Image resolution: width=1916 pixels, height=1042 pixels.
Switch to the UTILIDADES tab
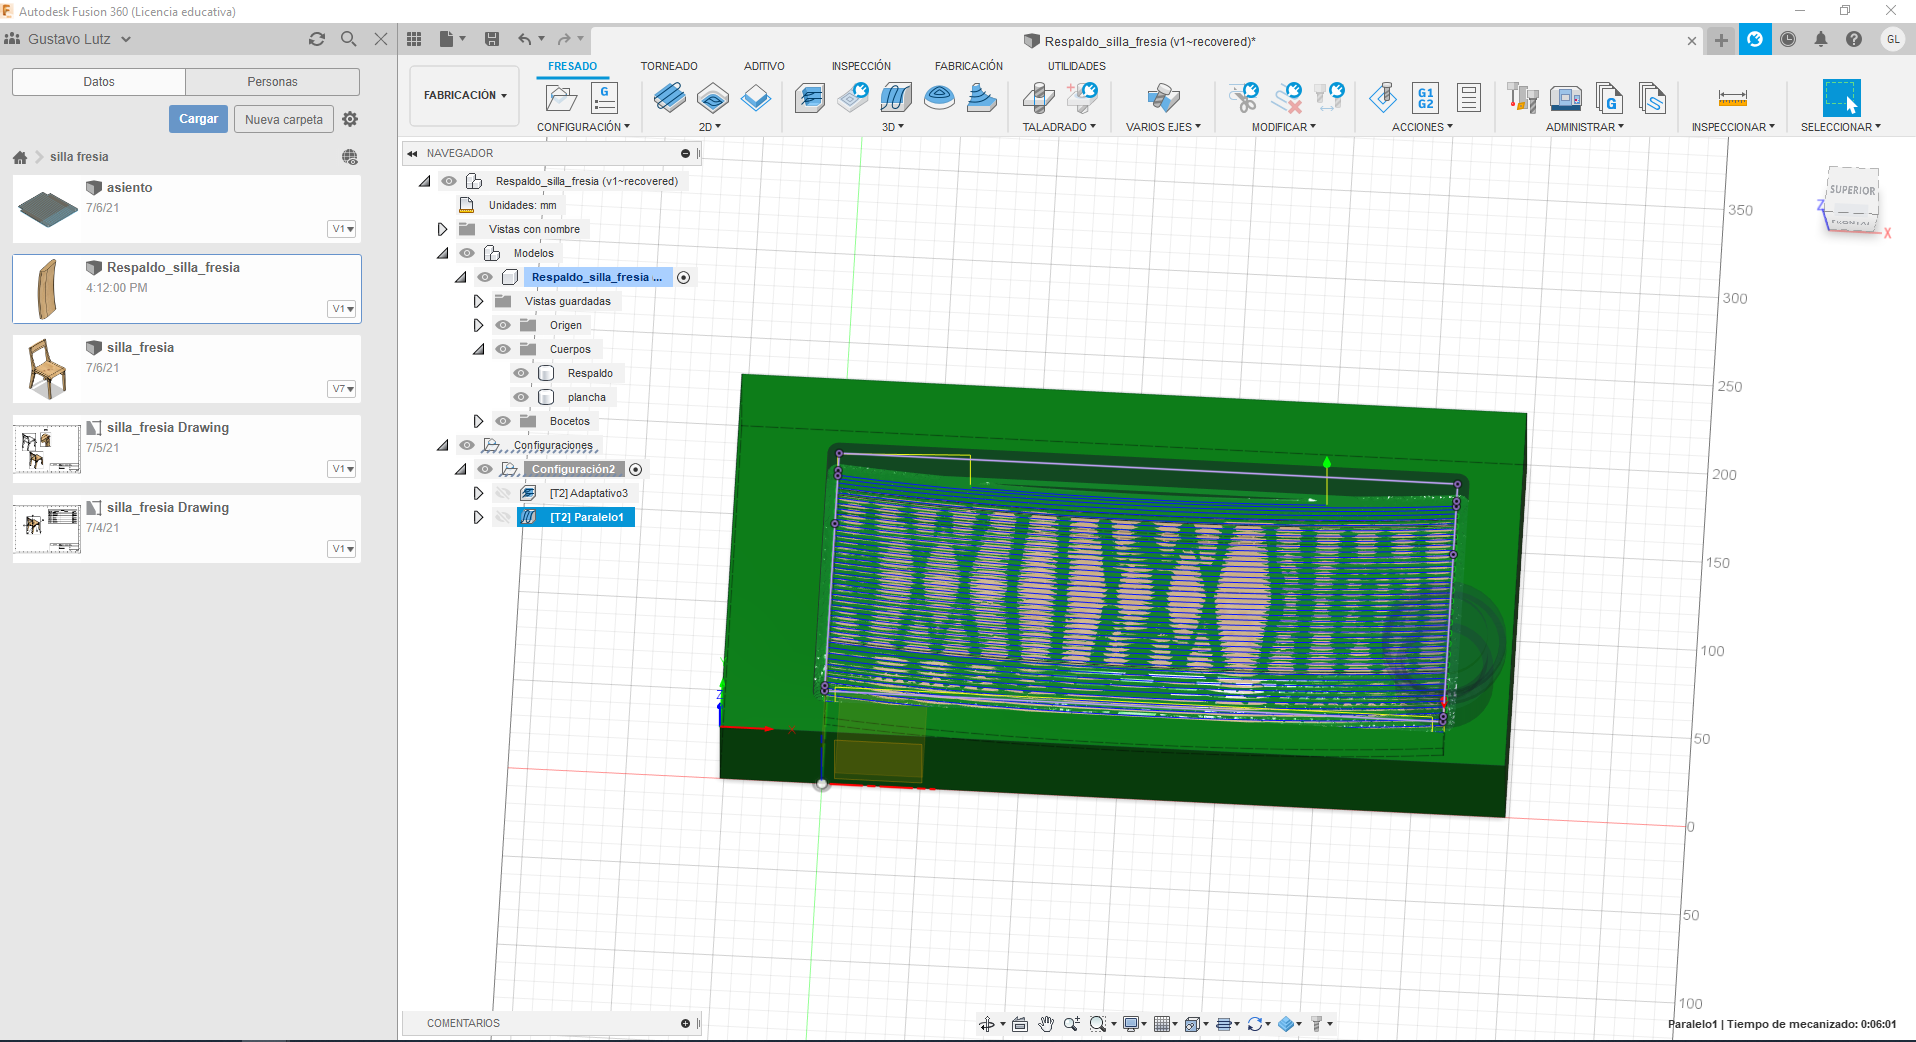[1077, 66]
